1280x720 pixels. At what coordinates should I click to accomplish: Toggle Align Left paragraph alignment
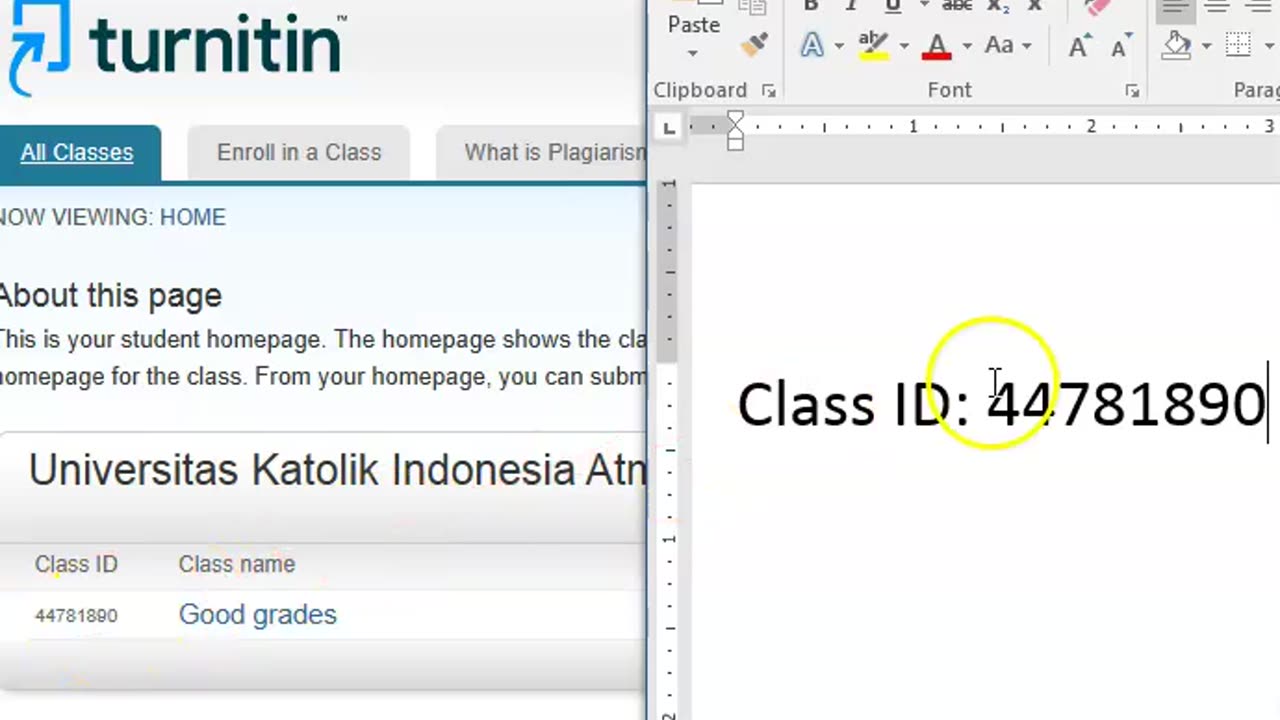1176,7
